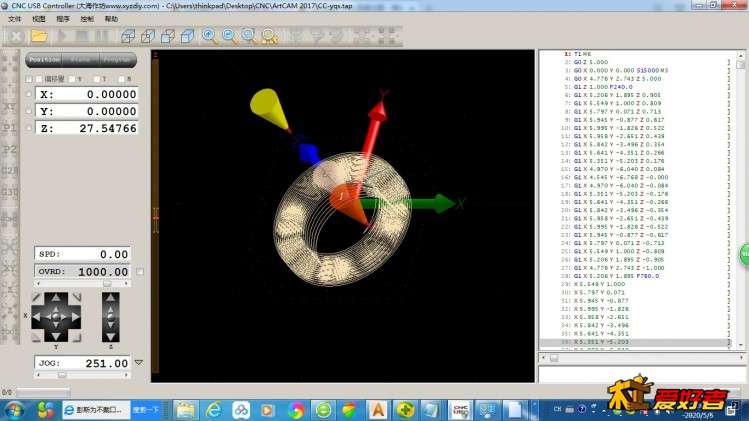749x421 pixels.
Task: Click the third magnifier zoom icon
Action: (x=249, y=36)
